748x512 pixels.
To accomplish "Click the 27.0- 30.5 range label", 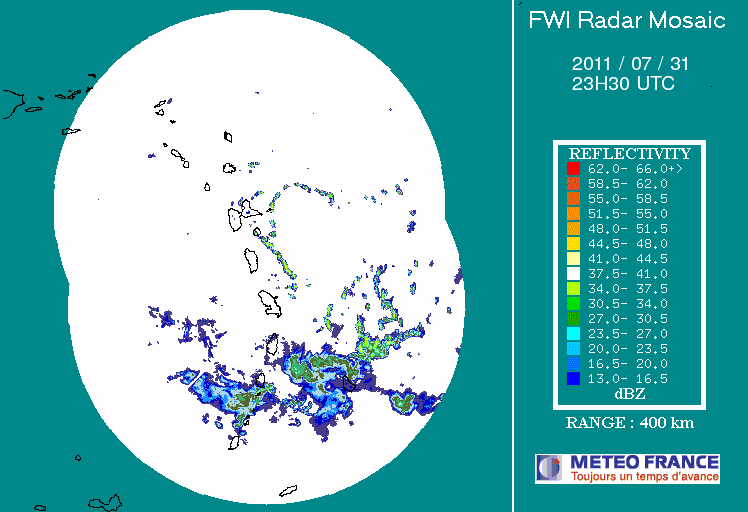I will tap(627, 318).
